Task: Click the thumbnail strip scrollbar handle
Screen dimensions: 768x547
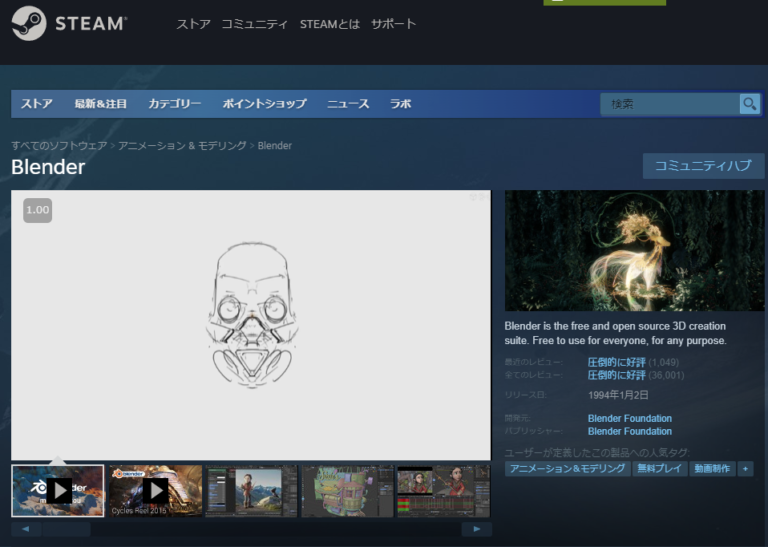Action: [x=67, y=529]
